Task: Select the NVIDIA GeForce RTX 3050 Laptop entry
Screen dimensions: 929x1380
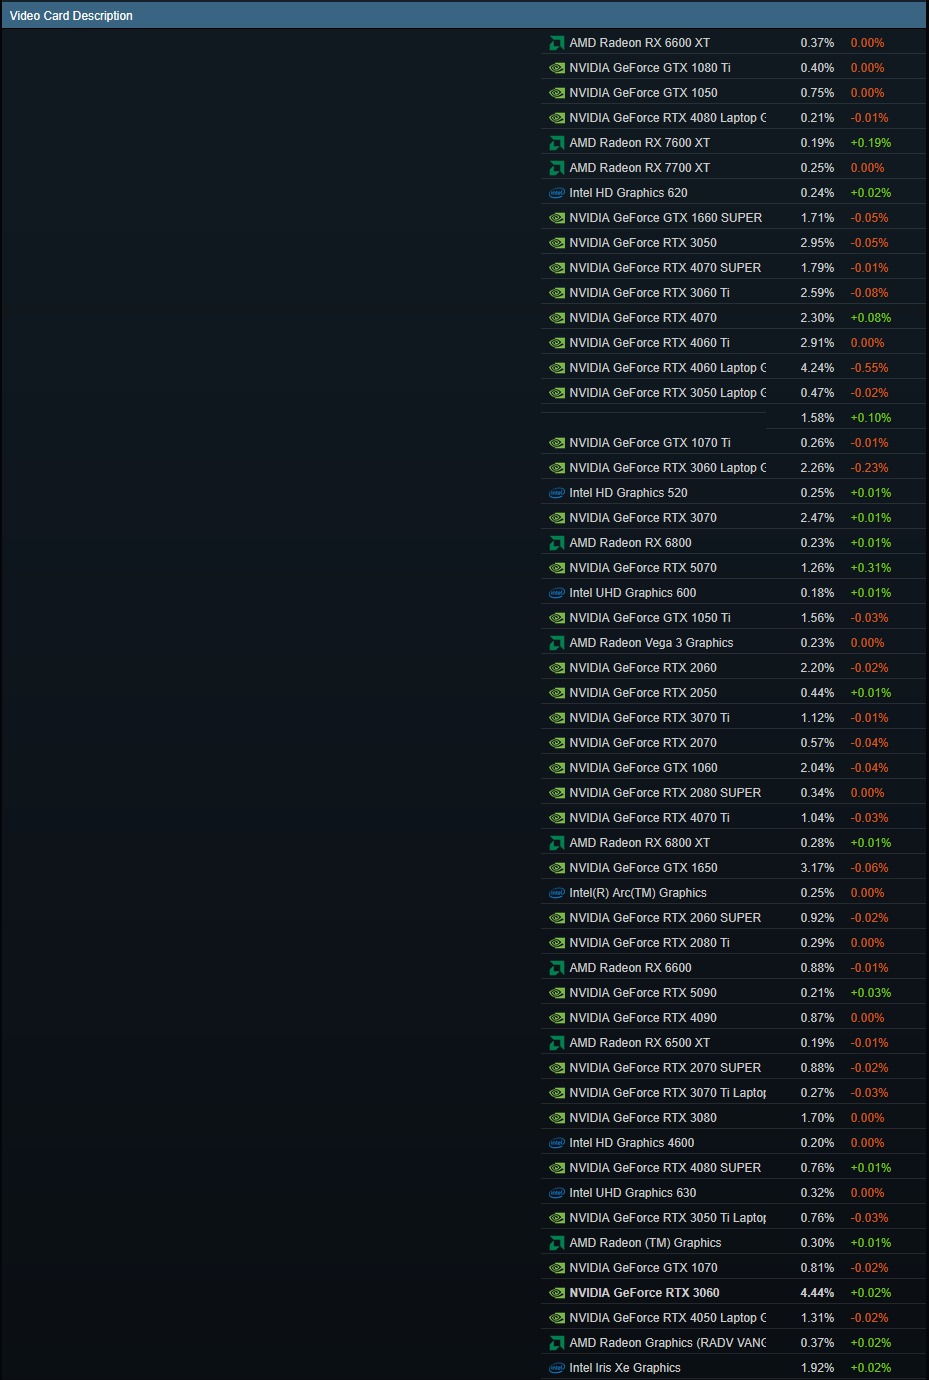Action: tap(668, 393)
